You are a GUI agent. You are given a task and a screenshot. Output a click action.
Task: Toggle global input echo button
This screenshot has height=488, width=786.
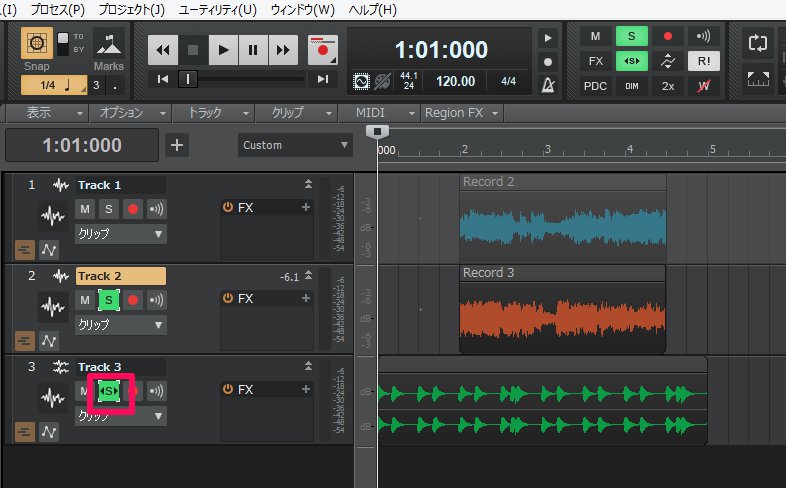pos(704,36)
